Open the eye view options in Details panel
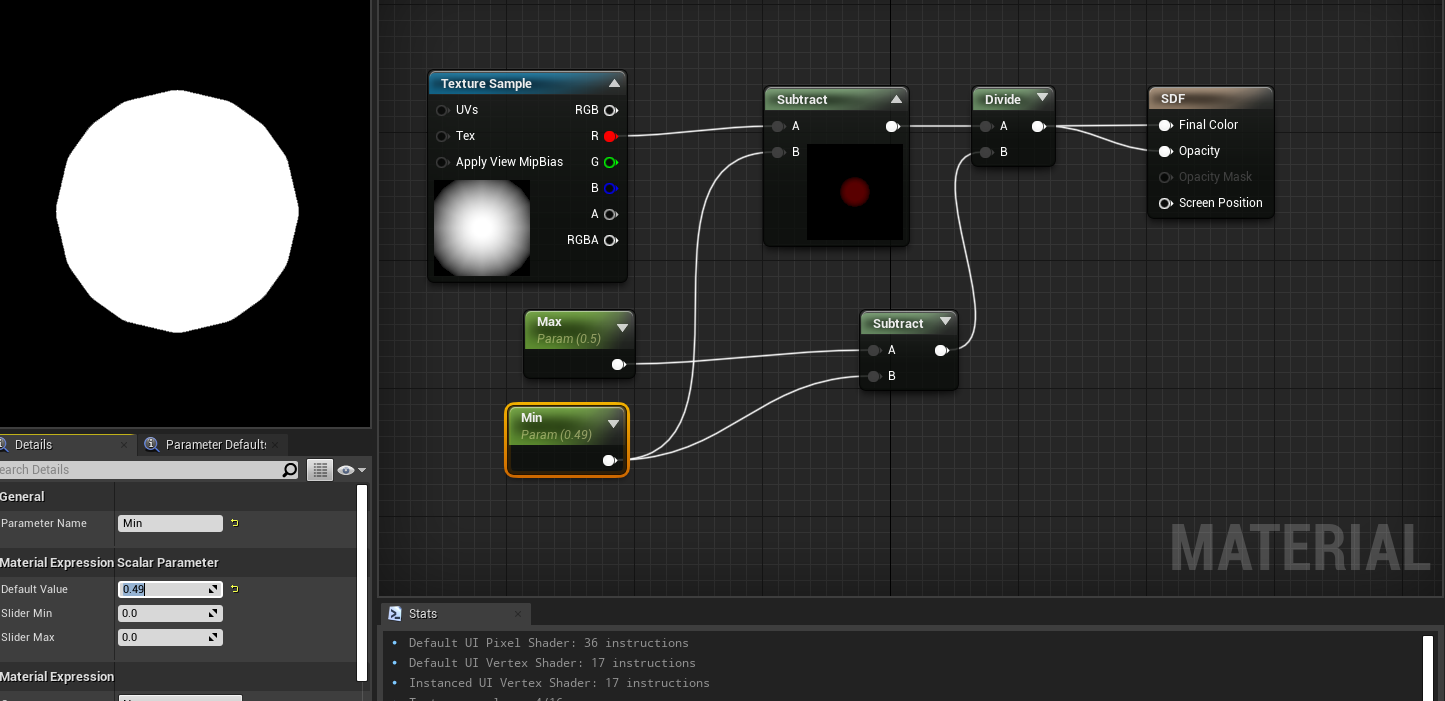 tap(351, 470)
